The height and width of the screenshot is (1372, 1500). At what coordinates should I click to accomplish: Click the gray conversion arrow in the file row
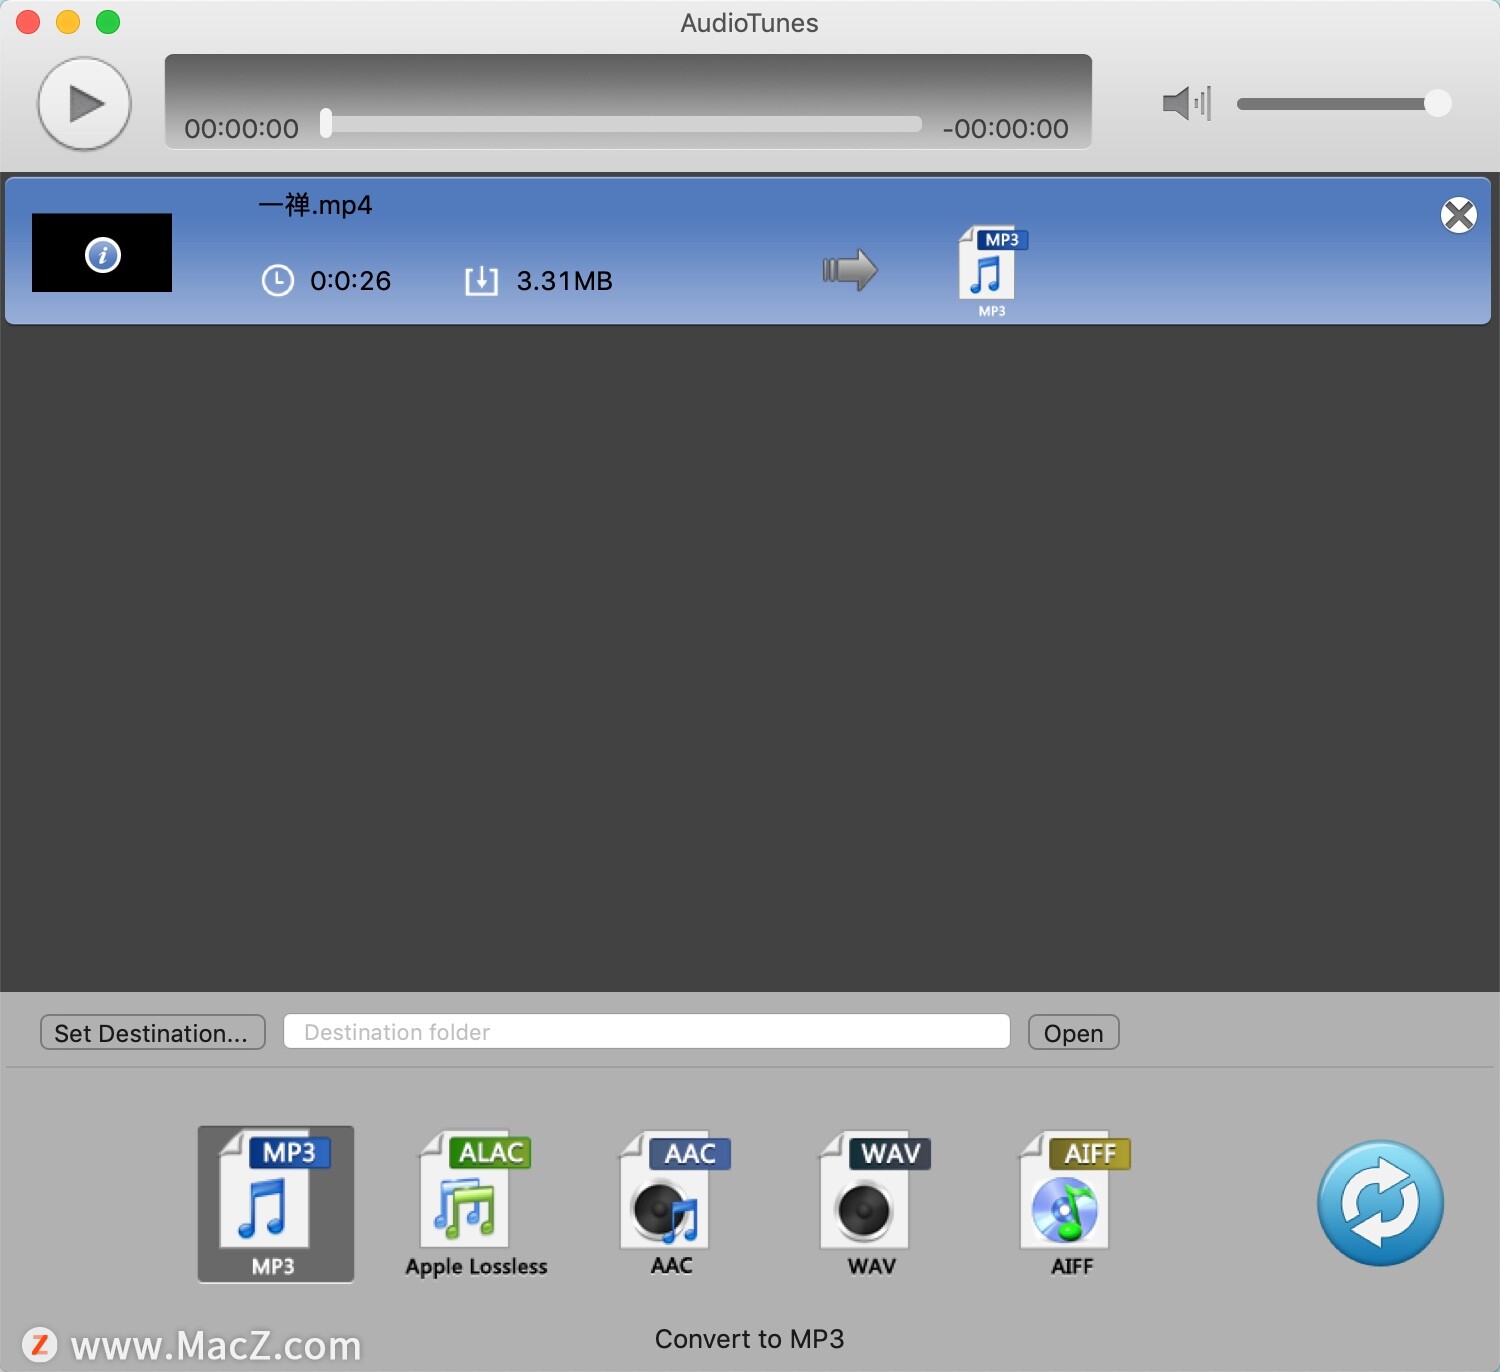[x=849, y=268]
